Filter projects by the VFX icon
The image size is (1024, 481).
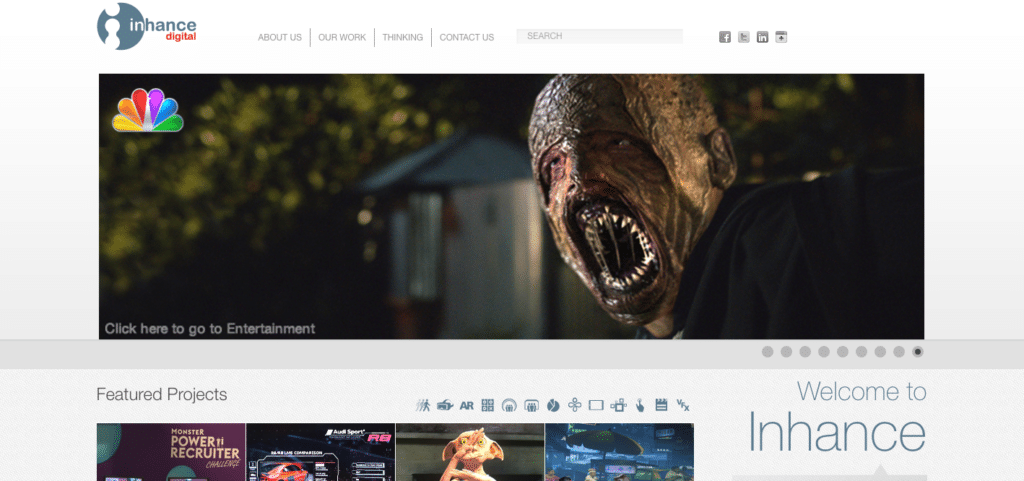coord(683,405)
